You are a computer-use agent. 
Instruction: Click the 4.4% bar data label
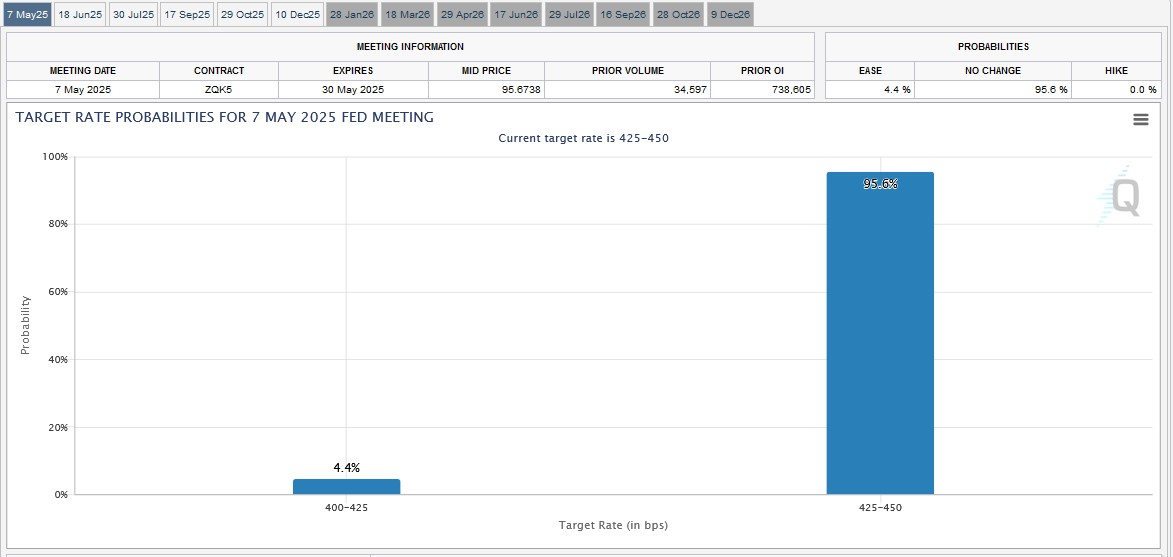coord(346,468)
